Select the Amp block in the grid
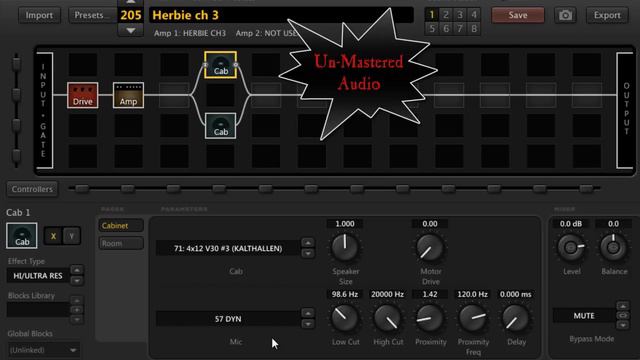Image resolution: width=640 pixels, height=360 pixels. [x=128, y=95]
